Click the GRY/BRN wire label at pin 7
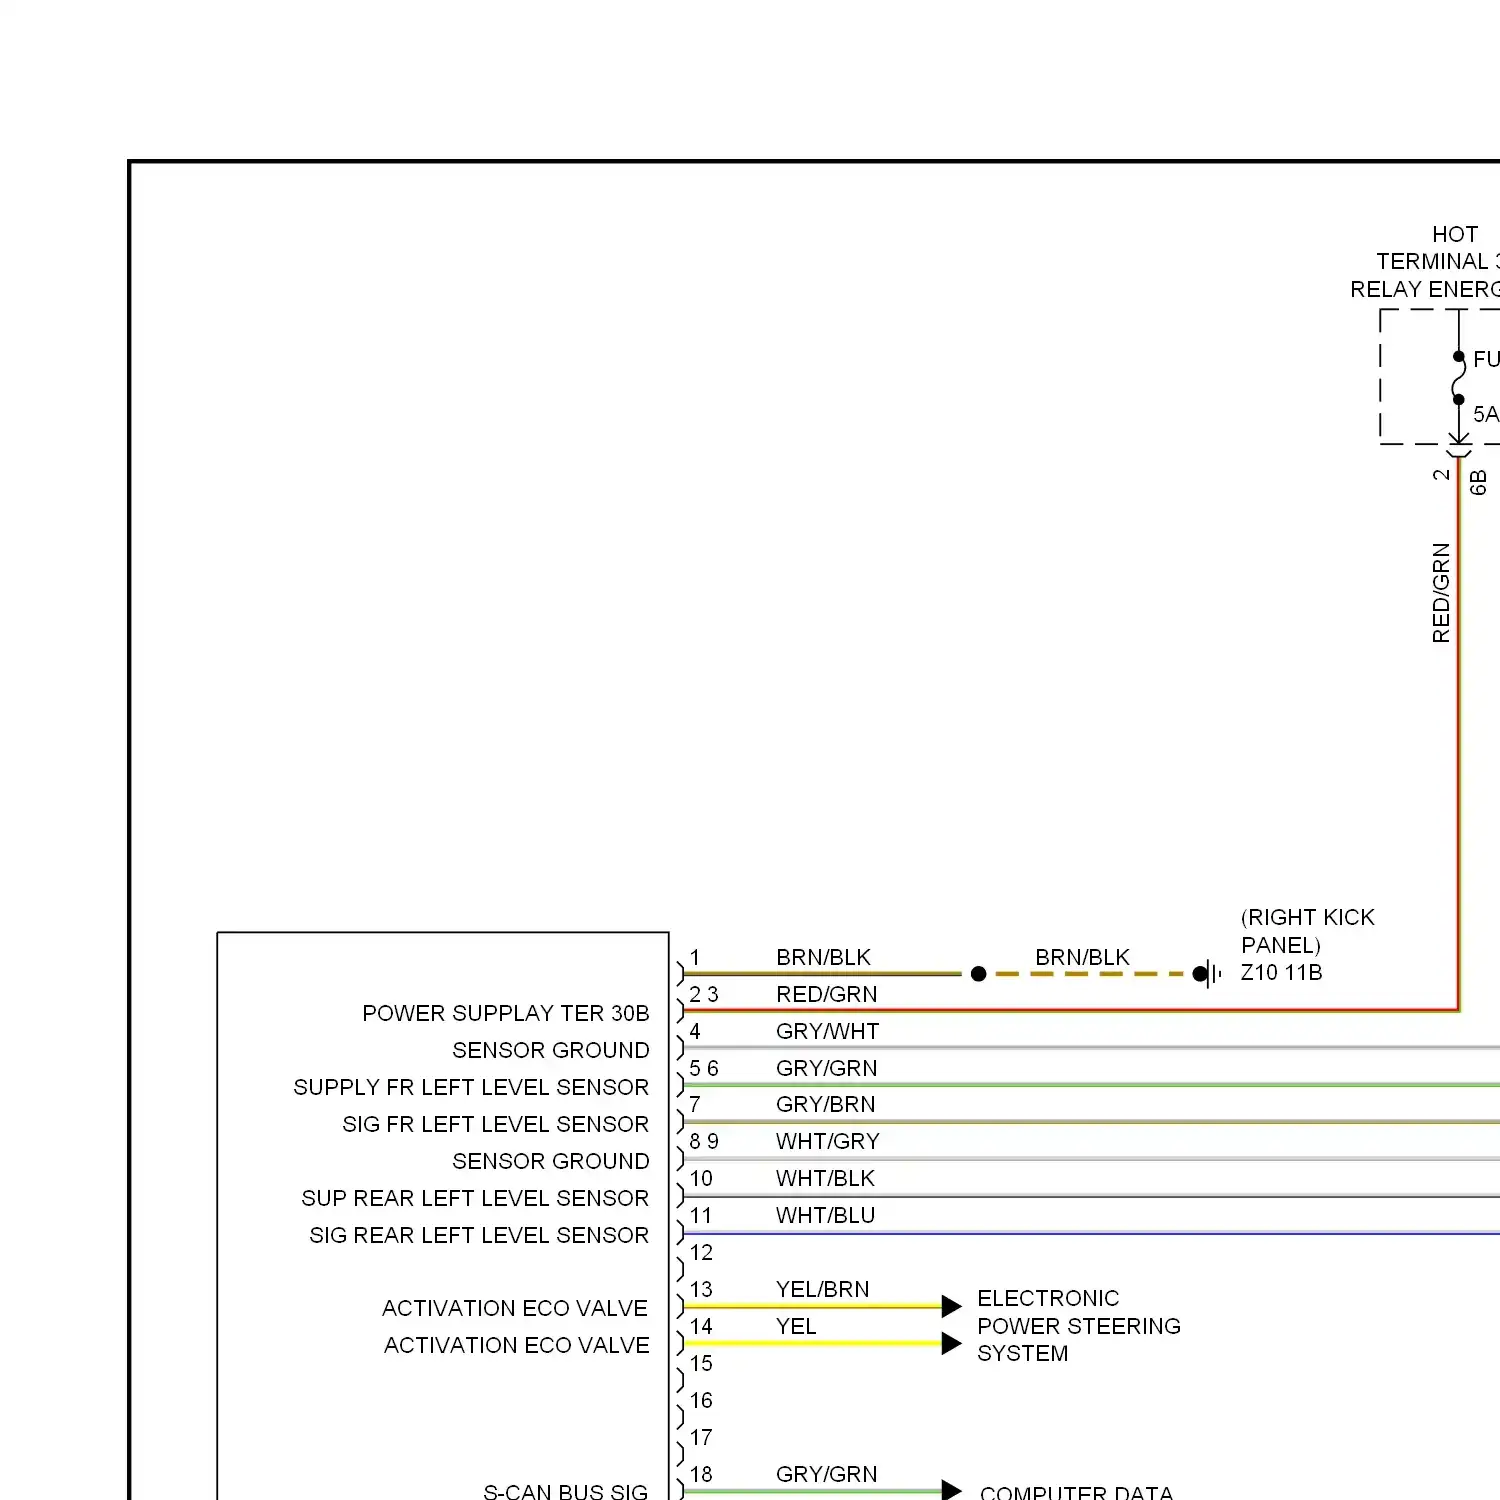 (825, 1104)
